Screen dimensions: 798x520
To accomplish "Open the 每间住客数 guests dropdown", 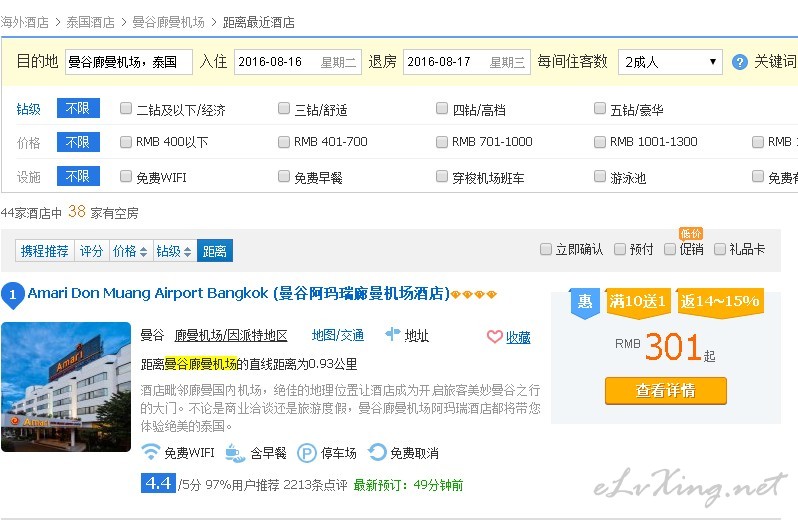I will pos(670,62).
